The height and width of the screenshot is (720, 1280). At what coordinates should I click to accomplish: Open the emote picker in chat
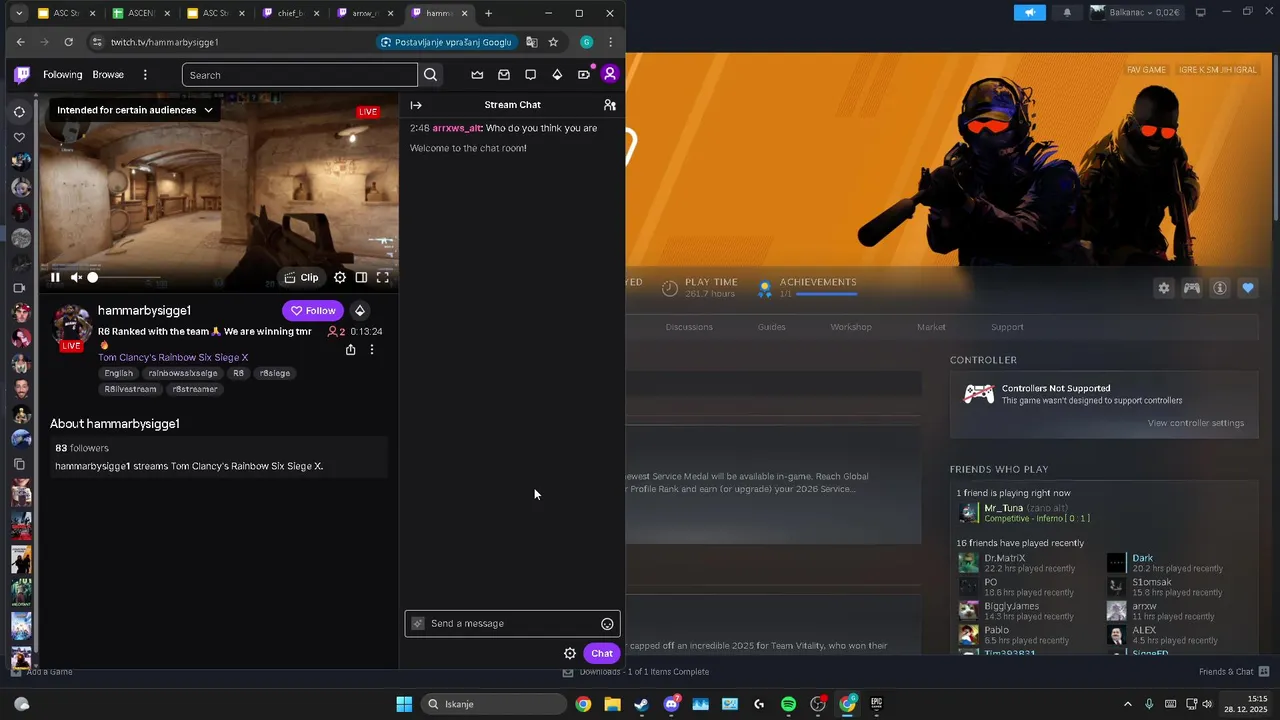tap(607, 624)
